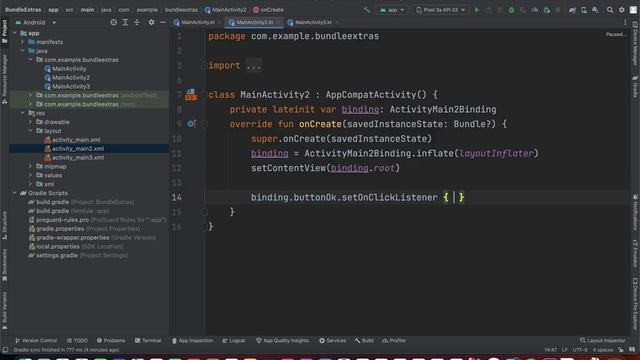This screenshot has width=640, height=360.
Task: Open Layout Inspector button
Action: pyautogui.click(x=602, y=340)
